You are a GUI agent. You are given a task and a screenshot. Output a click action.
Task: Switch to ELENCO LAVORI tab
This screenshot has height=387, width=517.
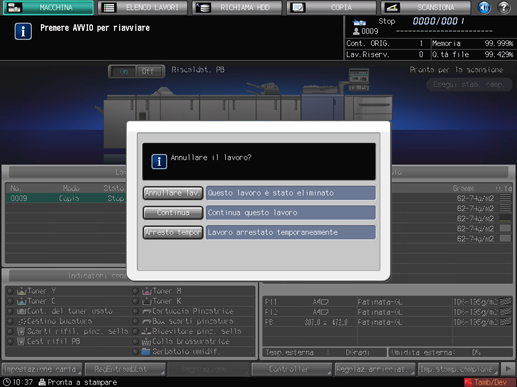click(x=143, y=7)
